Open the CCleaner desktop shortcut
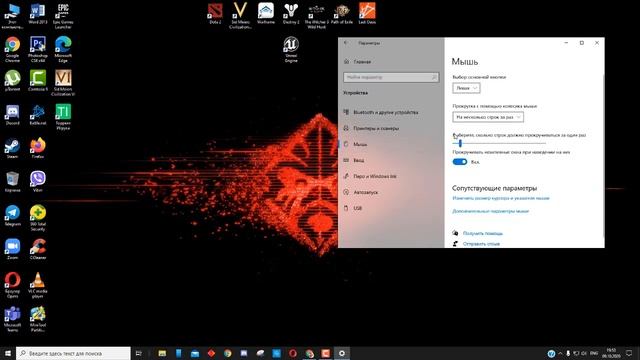 [x=38, y=249]
